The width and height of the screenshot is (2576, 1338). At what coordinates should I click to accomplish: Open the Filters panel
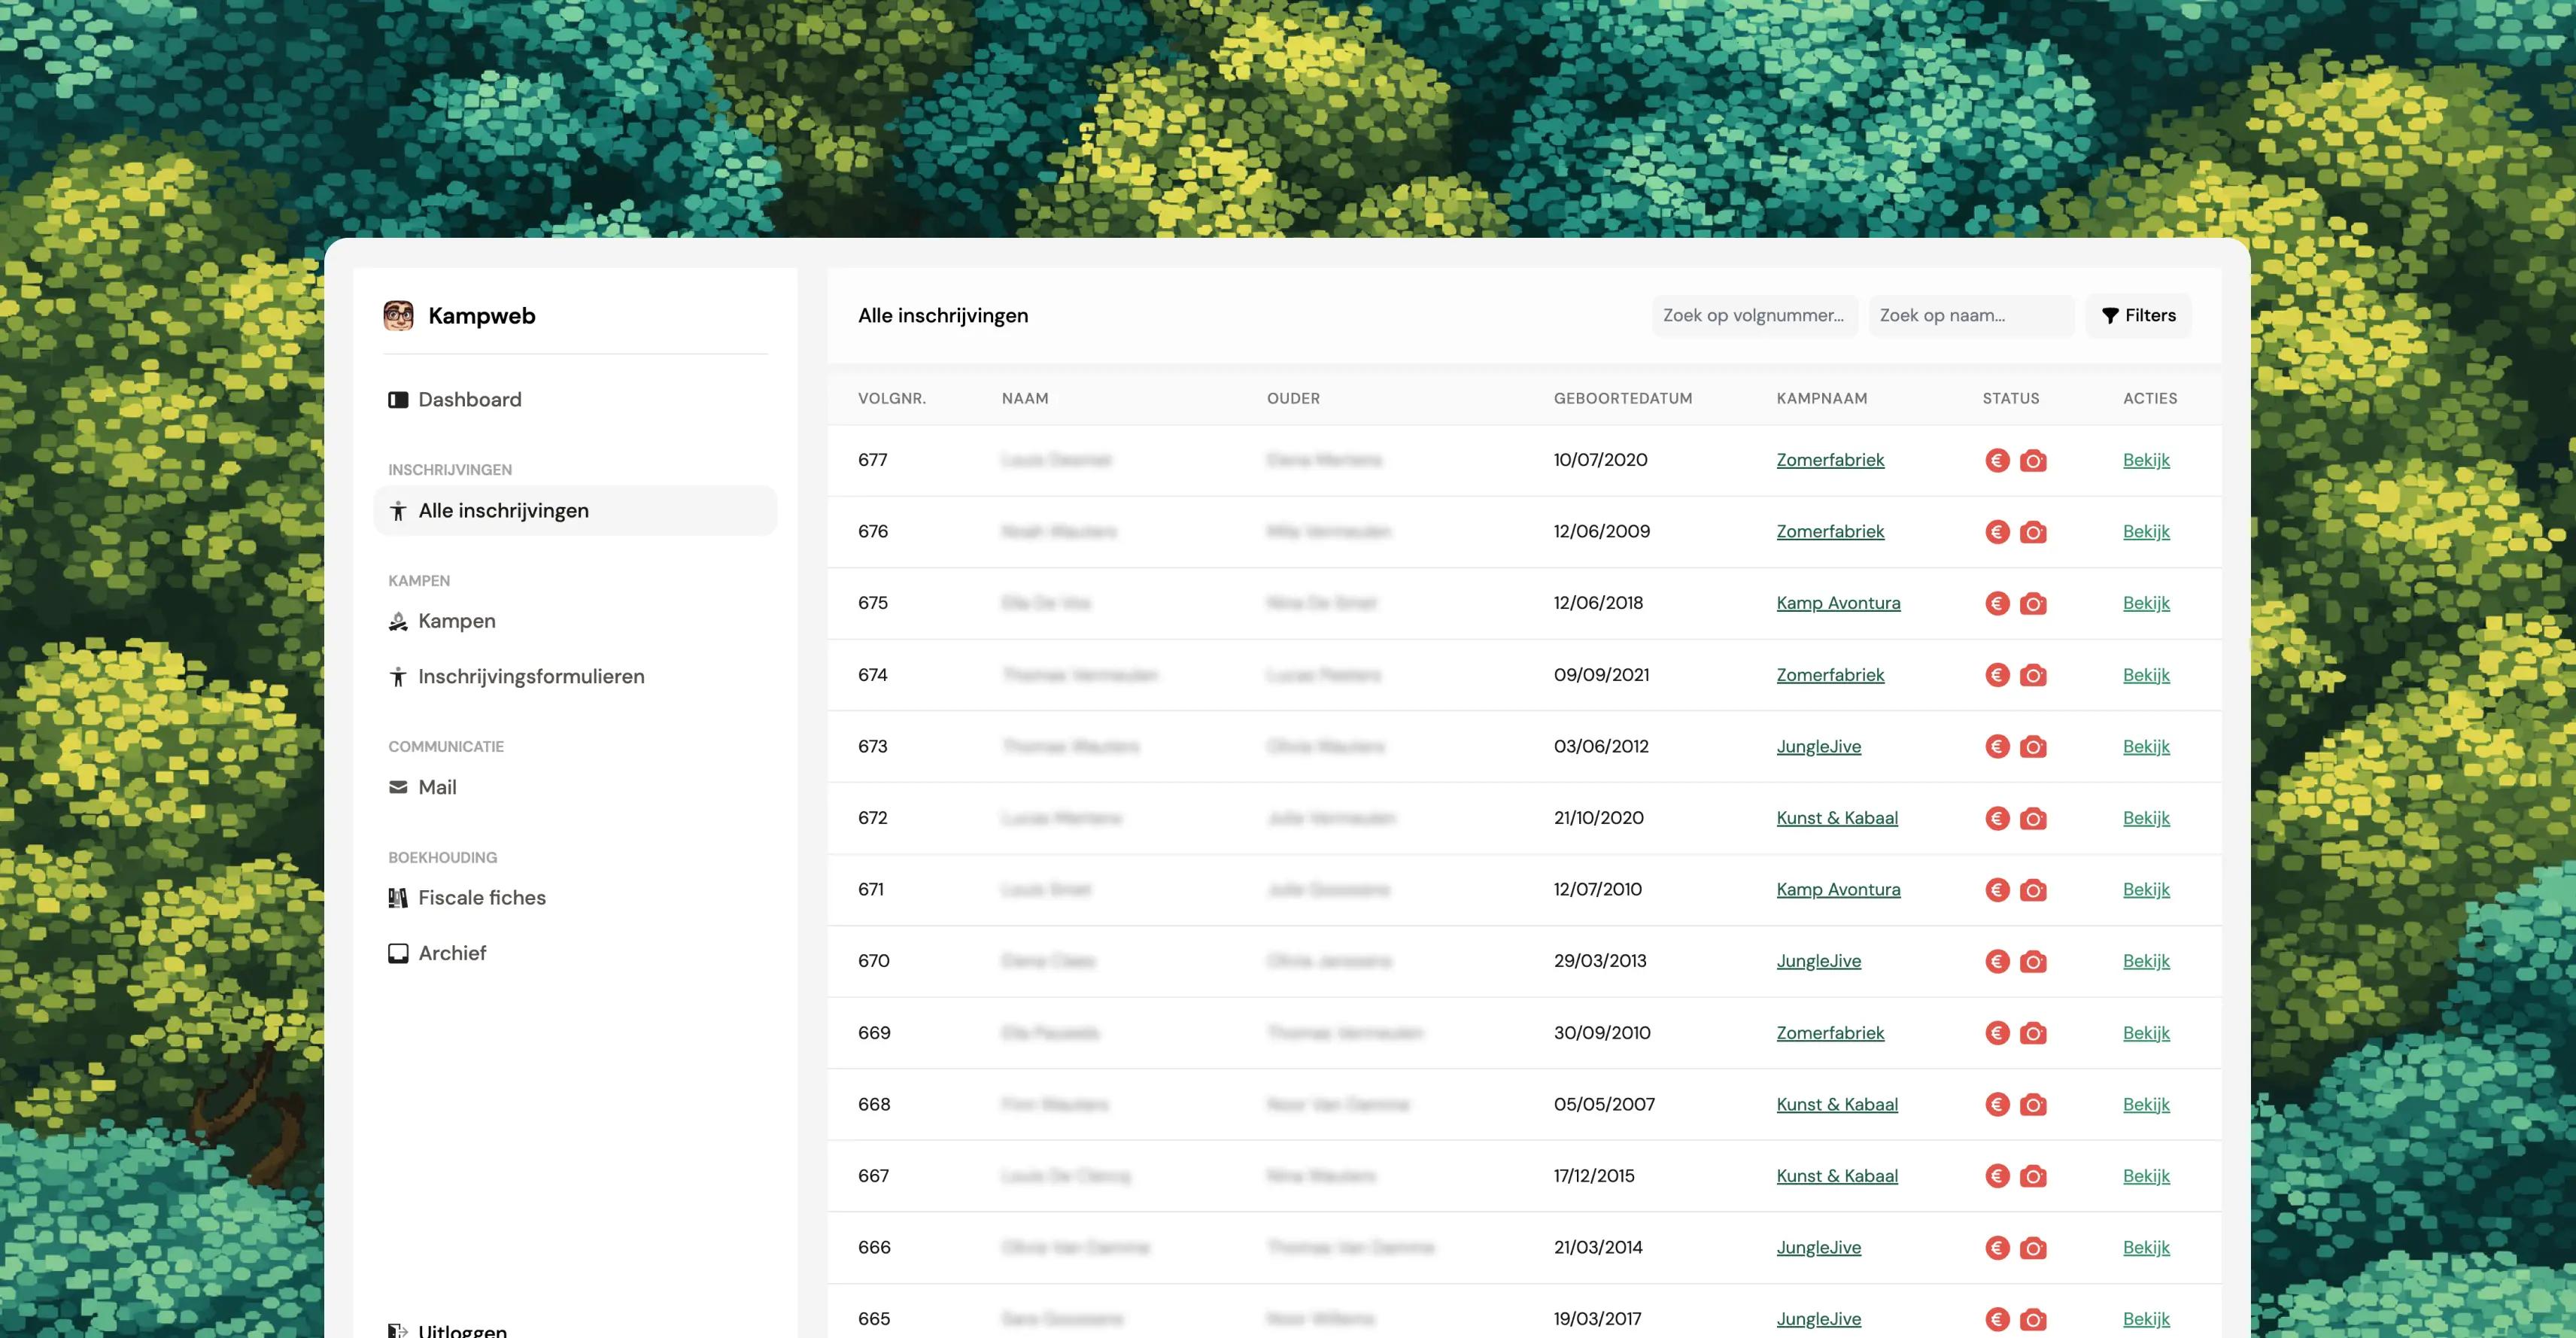(x=2138, y=316)
